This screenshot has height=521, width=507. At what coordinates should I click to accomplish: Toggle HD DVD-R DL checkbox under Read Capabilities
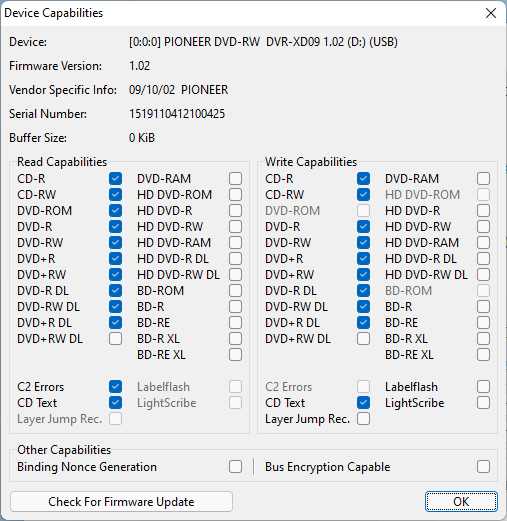pos(235,259)
